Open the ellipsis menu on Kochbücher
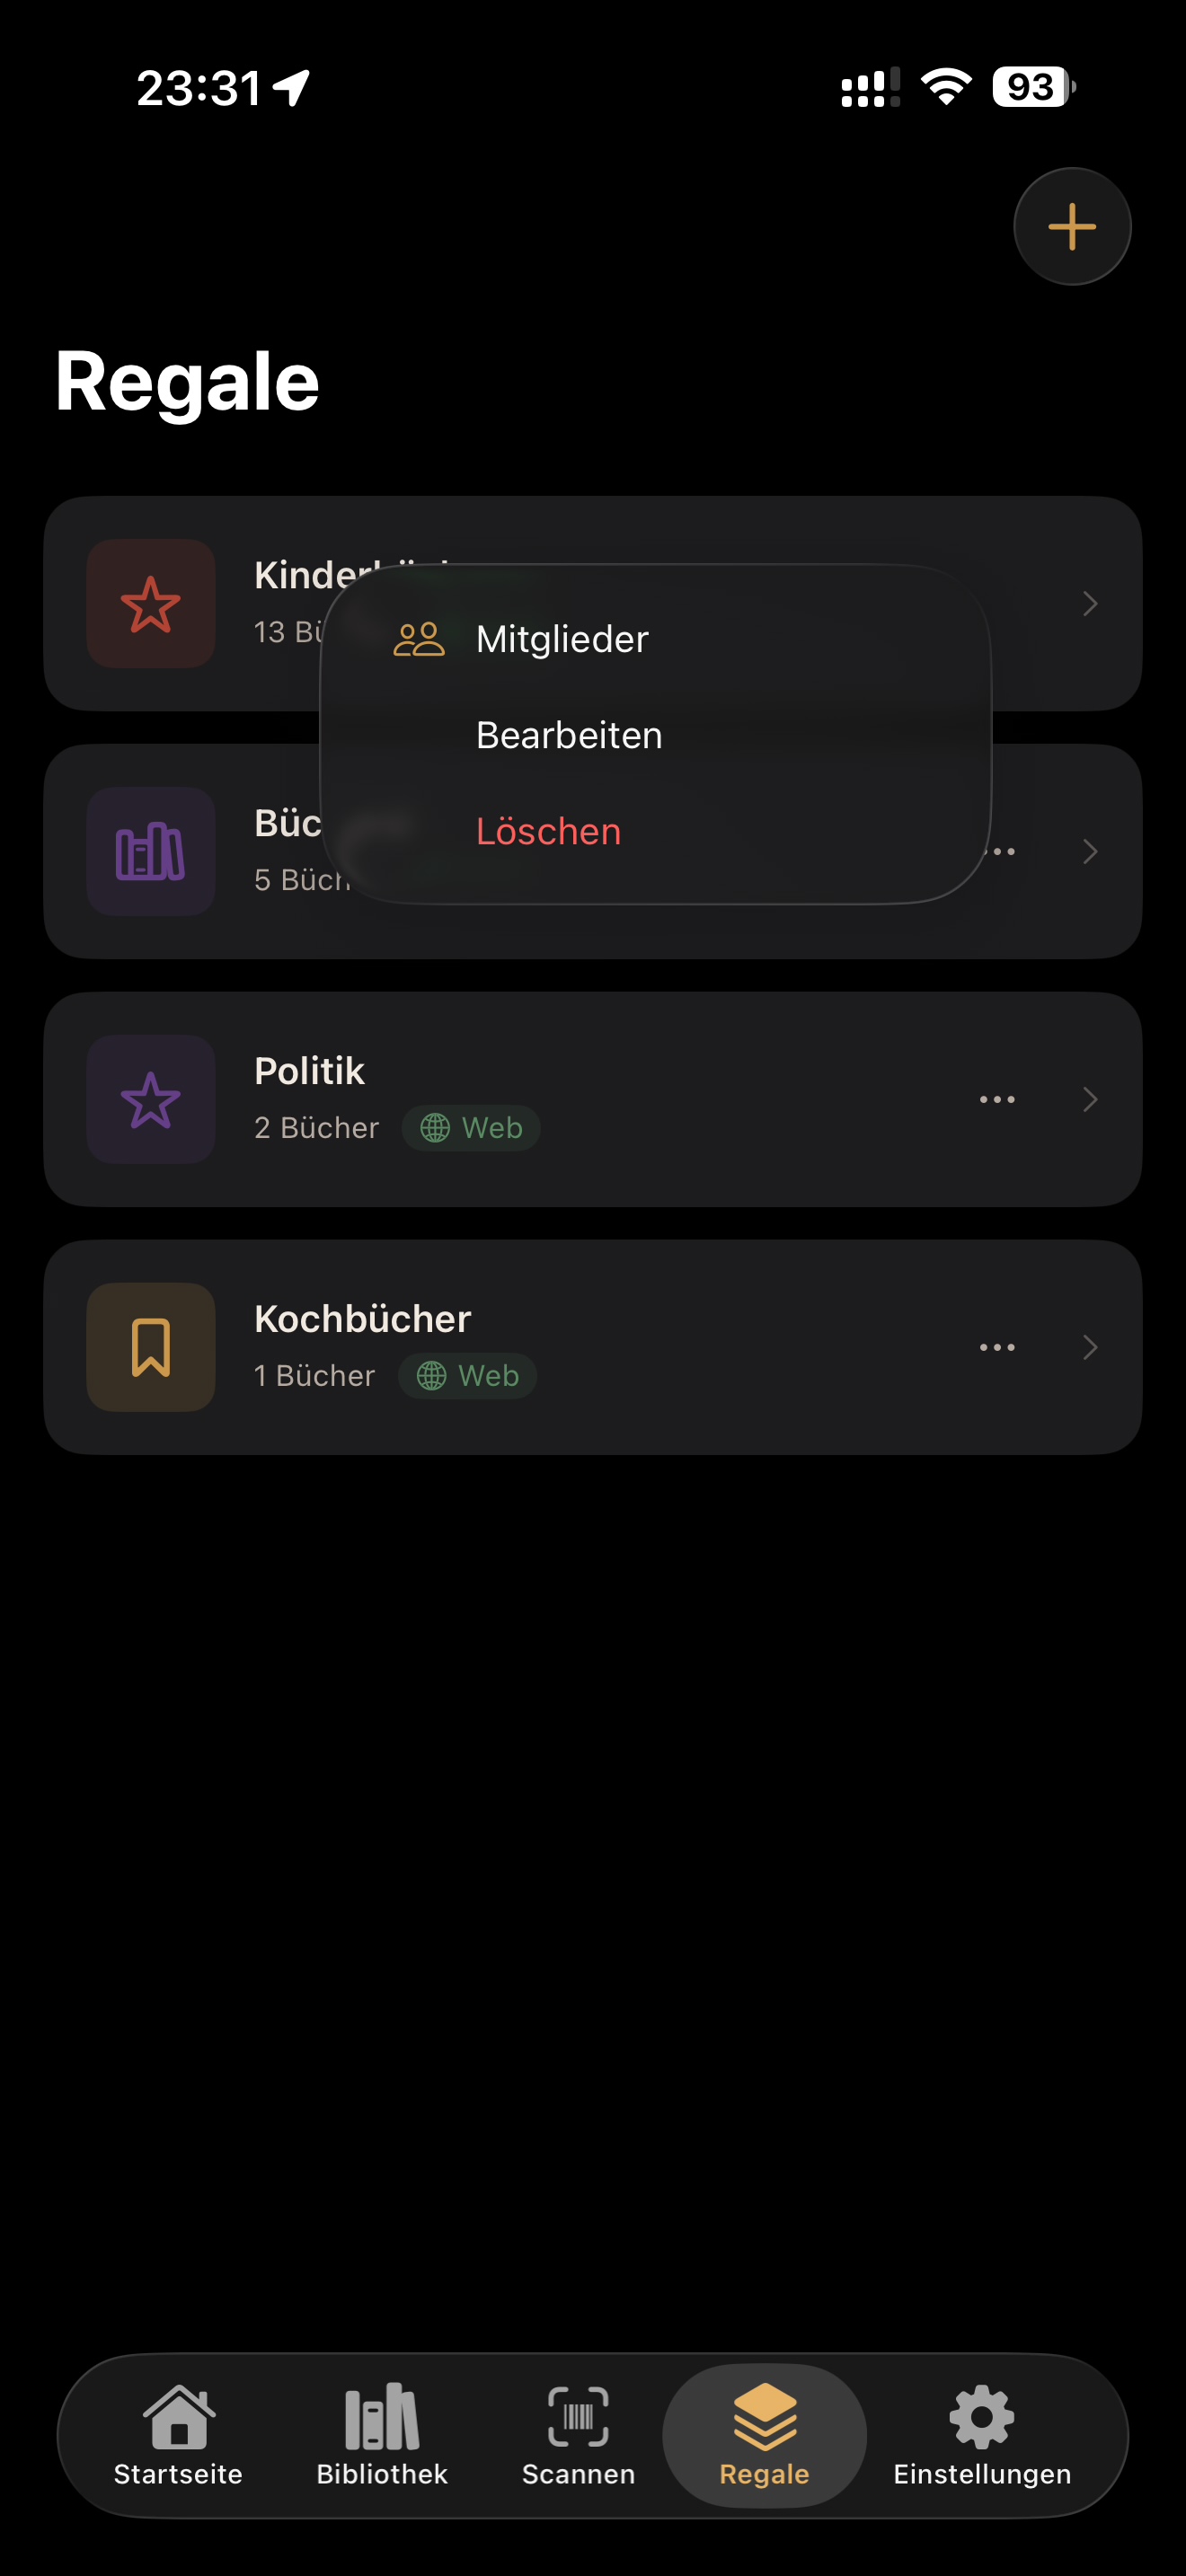This screenshot has height=2576, width=1186. pyautogui.click(x=996, y=1347)
